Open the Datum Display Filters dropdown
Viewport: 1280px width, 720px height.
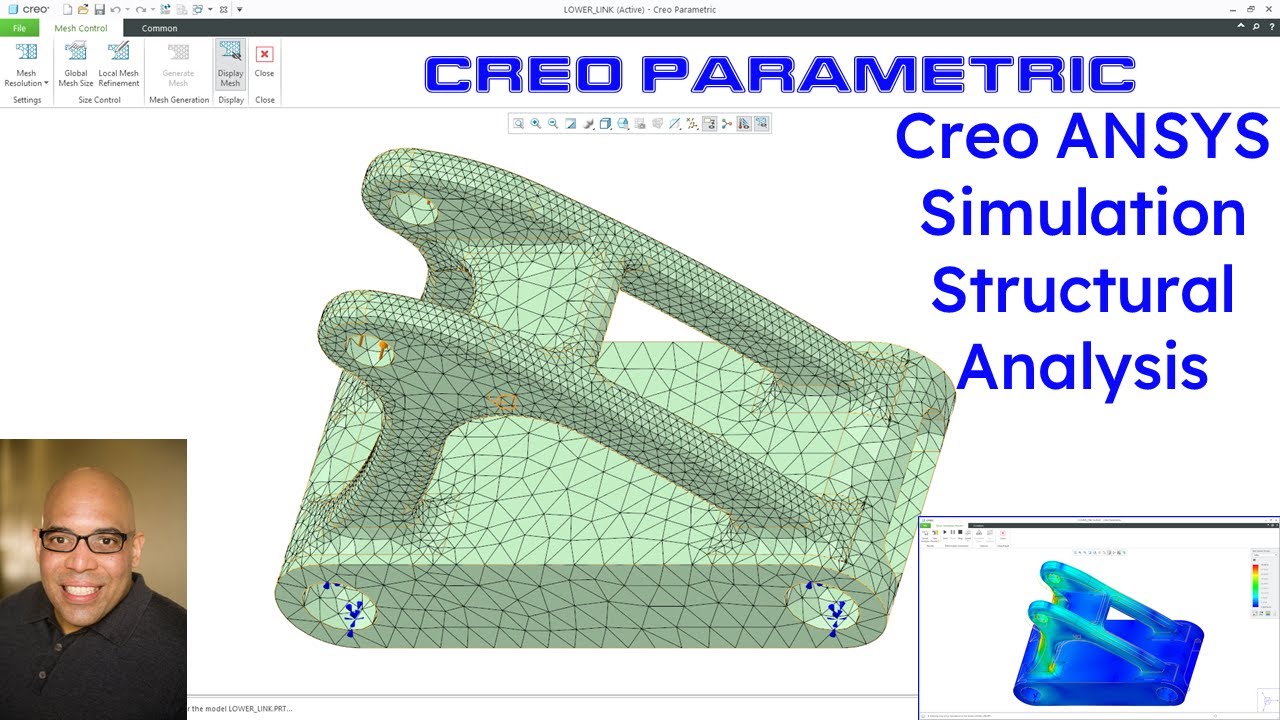(x=674, y=124)
